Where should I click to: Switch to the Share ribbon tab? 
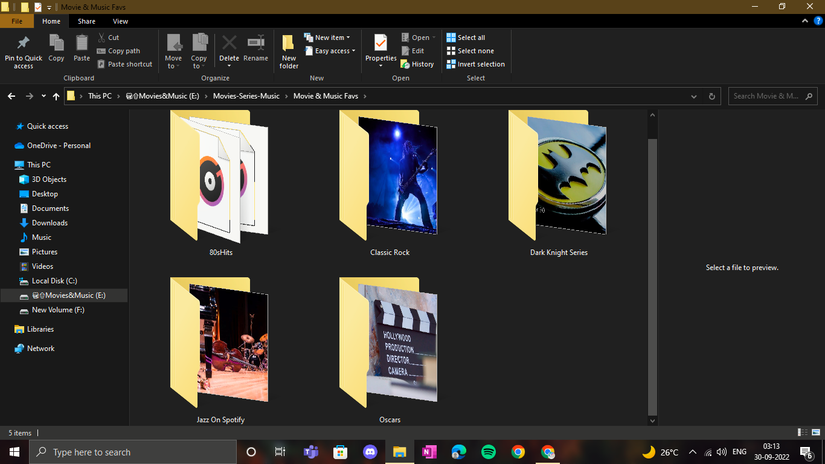click(x=86, y=21)
